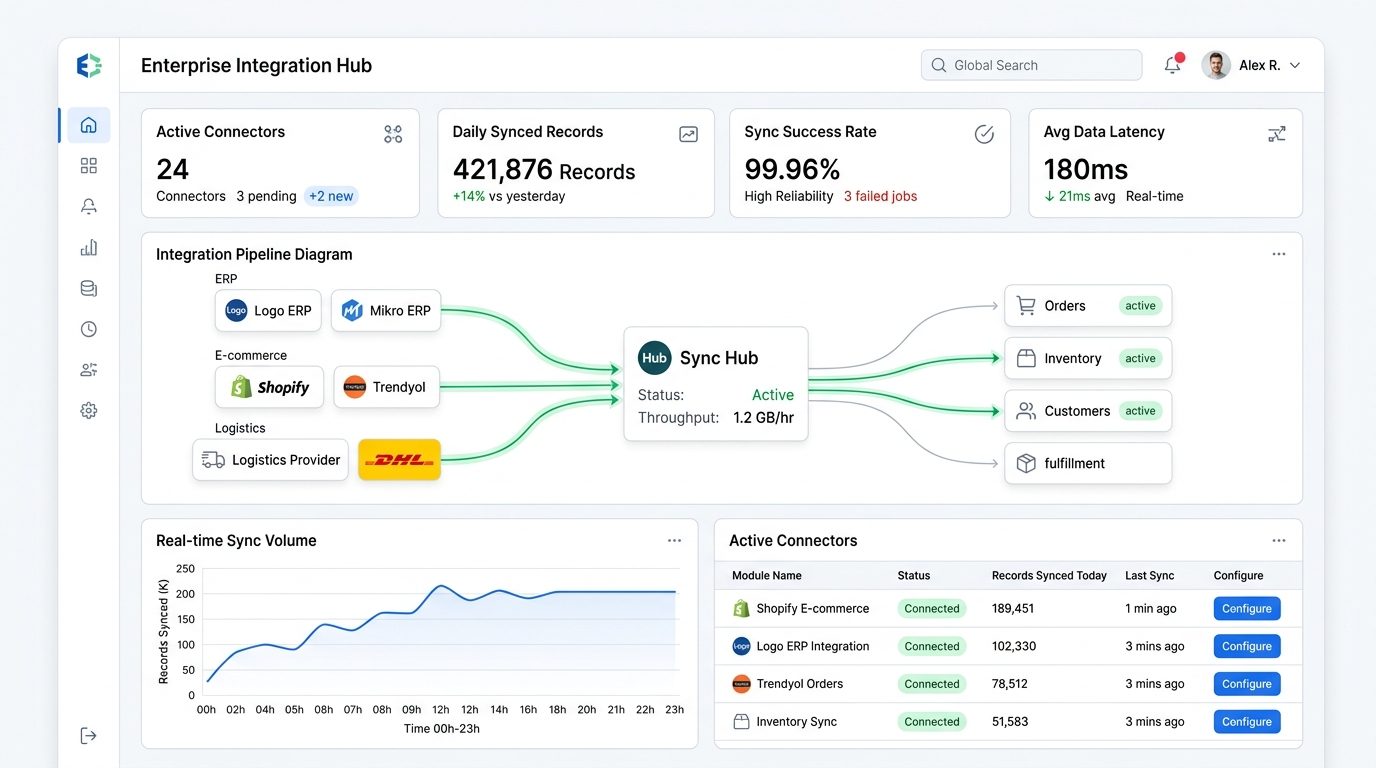This screenshot has width=1376, height=768.
Task: Open Real-time Sync Volume more options menu
Action: 674,540
